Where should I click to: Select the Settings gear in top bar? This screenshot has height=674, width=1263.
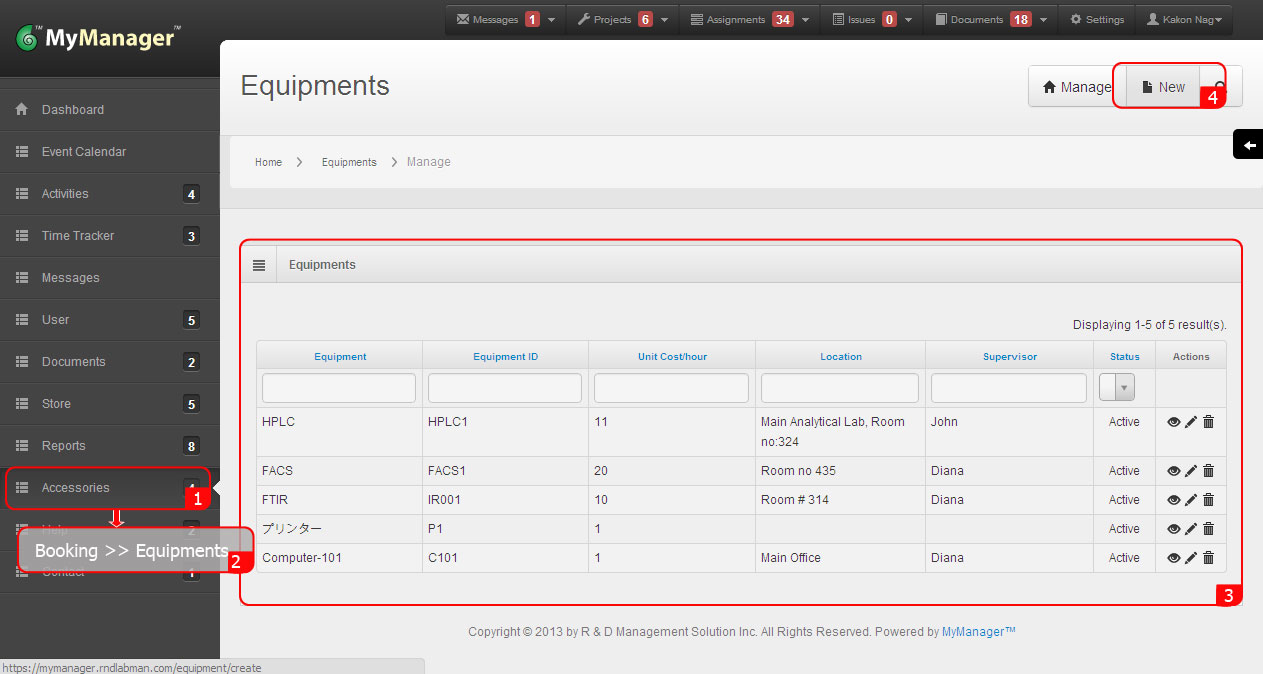[1096, 17]
